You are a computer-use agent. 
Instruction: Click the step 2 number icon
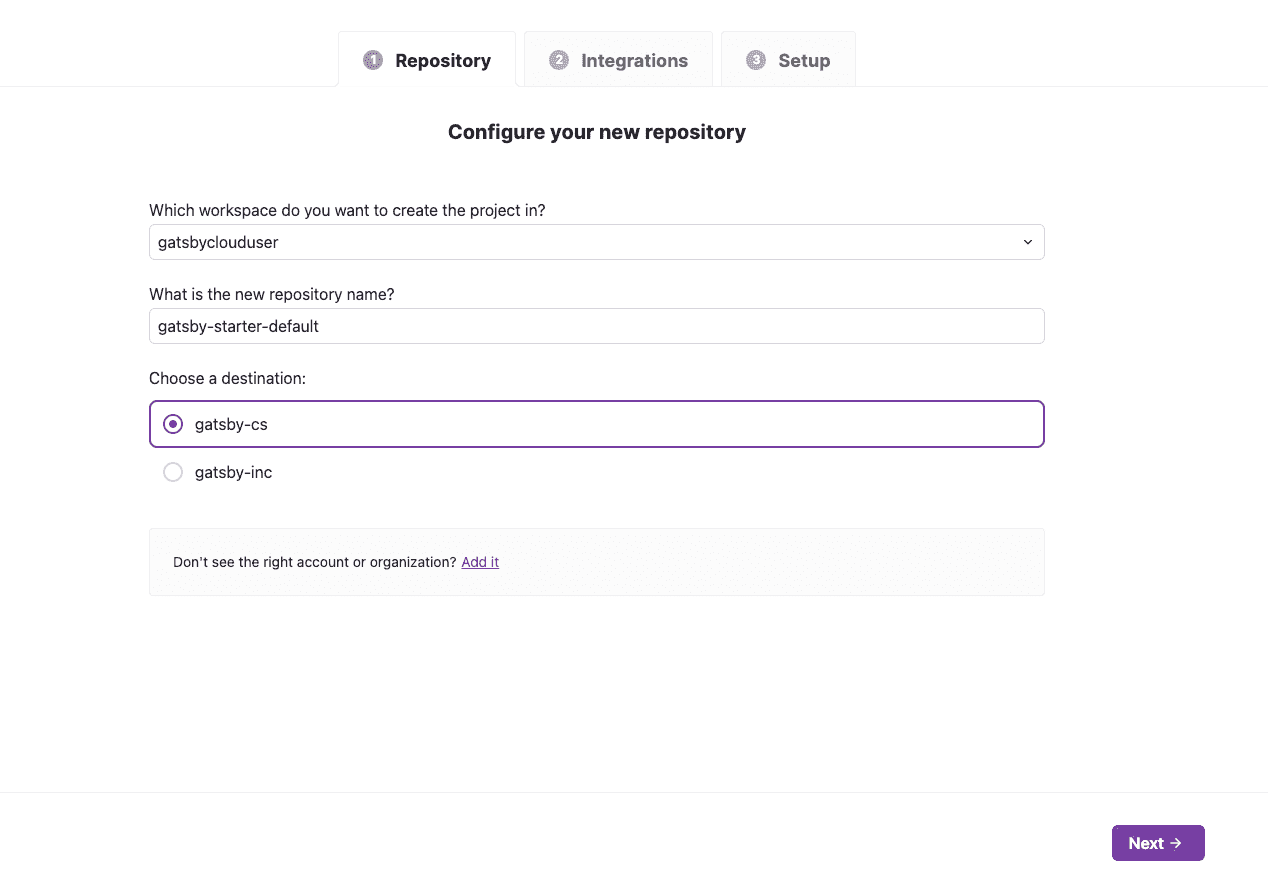559,60
